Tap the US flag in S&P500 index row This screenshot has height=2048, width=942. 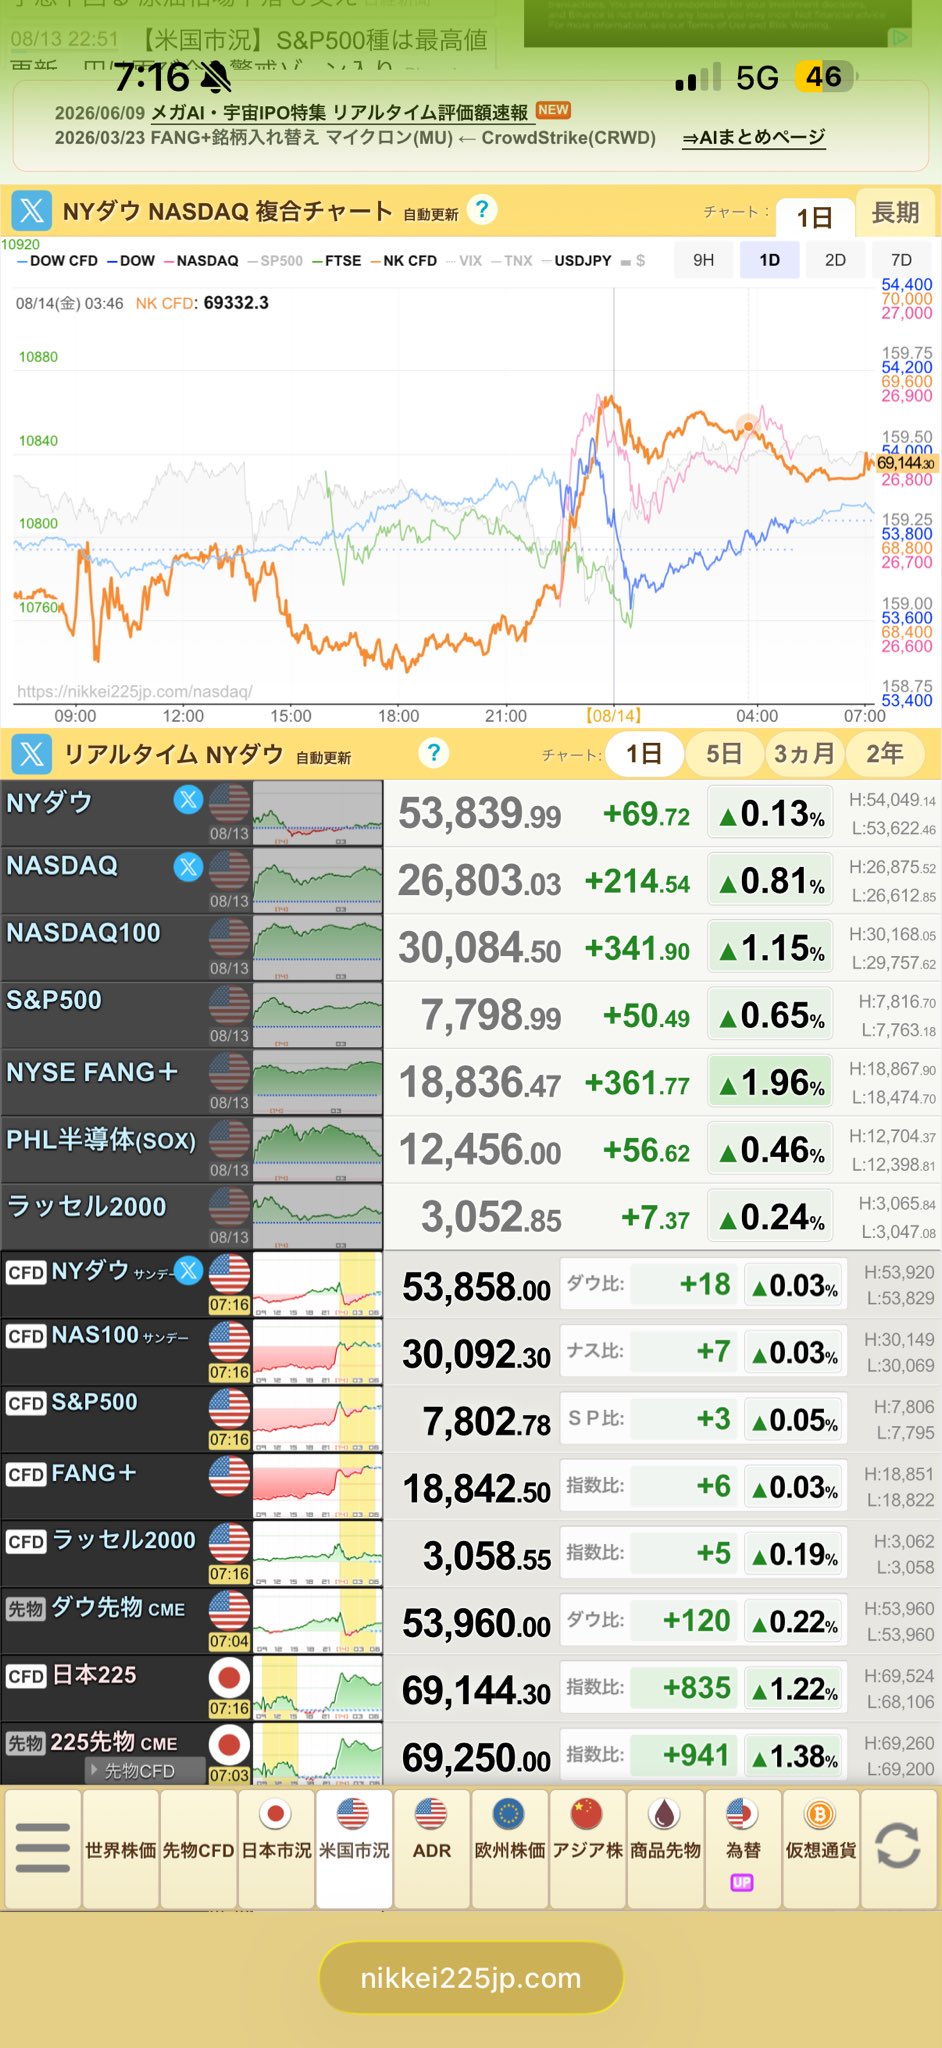(x=230, y=1006)
